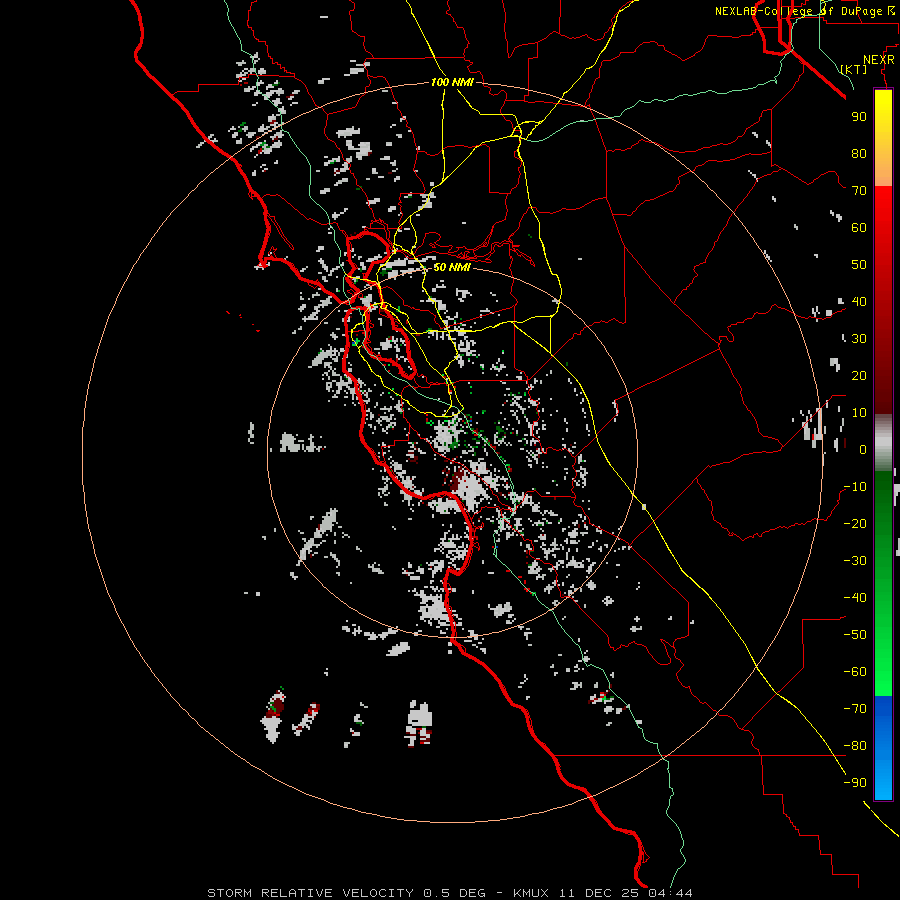Click the -20 value on the velocity scale
Image resolution: width=900 pixels, height=900 pixels.
(855, 523)
